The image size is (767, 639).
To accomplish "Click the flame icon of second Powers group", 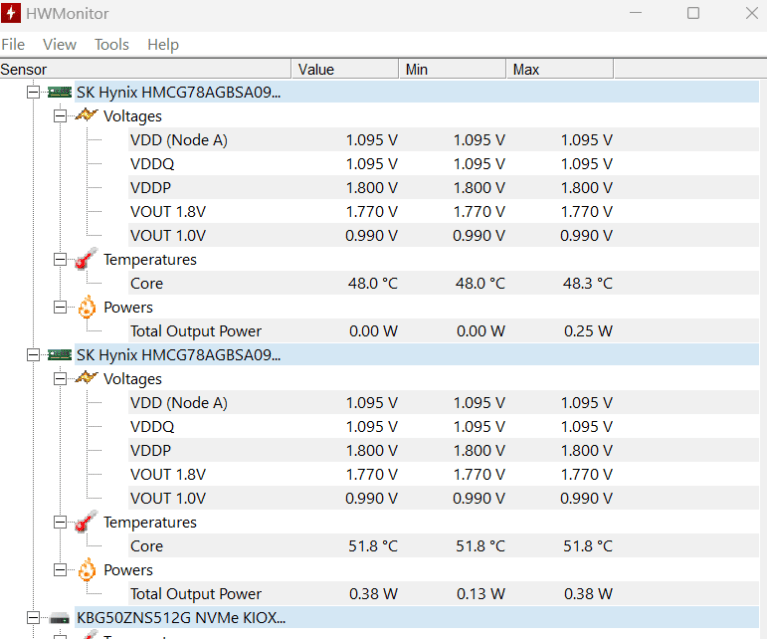I will pos(87,570).
